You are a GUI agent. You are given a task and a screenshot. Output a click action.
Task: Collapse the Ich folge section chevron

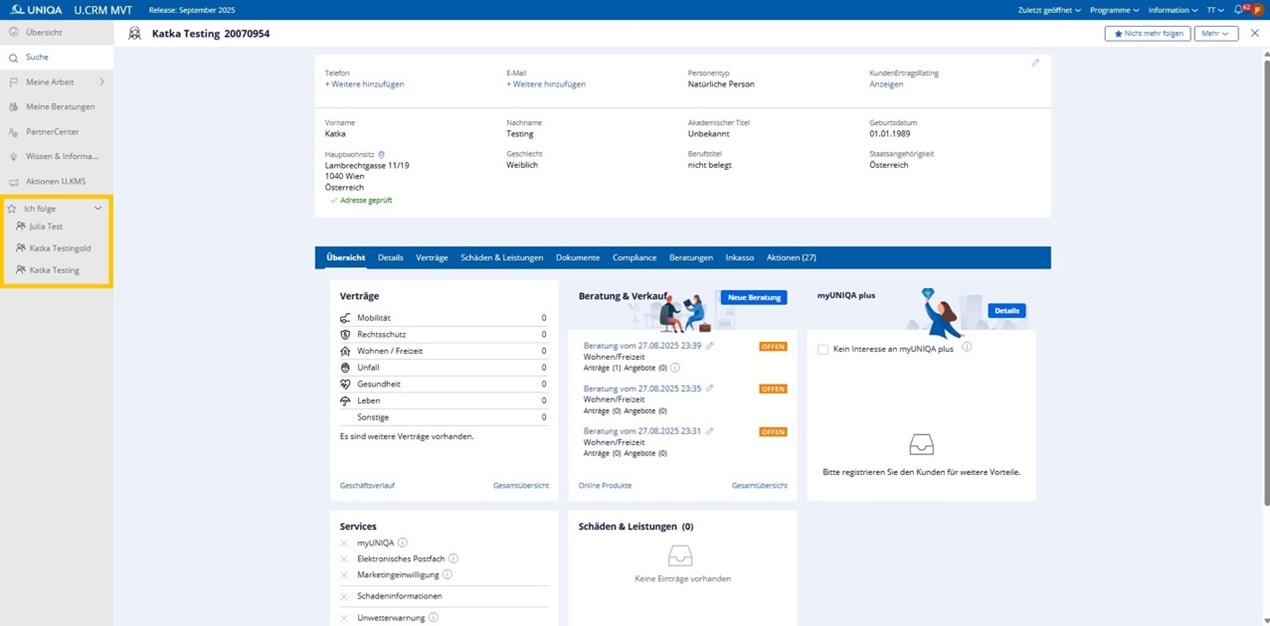click(98, 208)
